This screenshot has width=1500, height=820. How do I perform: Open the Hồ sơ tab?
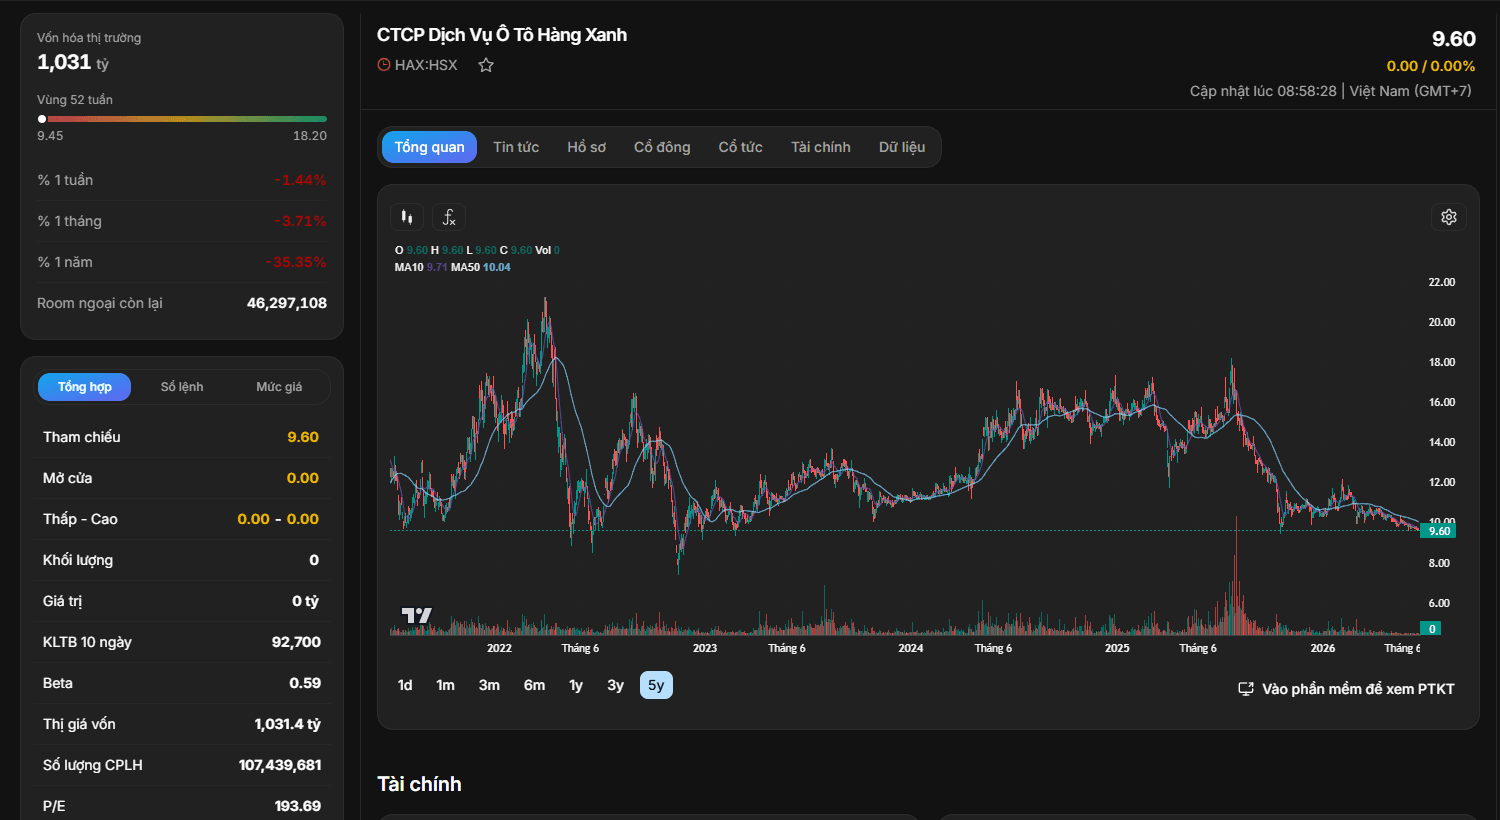click(x=587, y=147)
